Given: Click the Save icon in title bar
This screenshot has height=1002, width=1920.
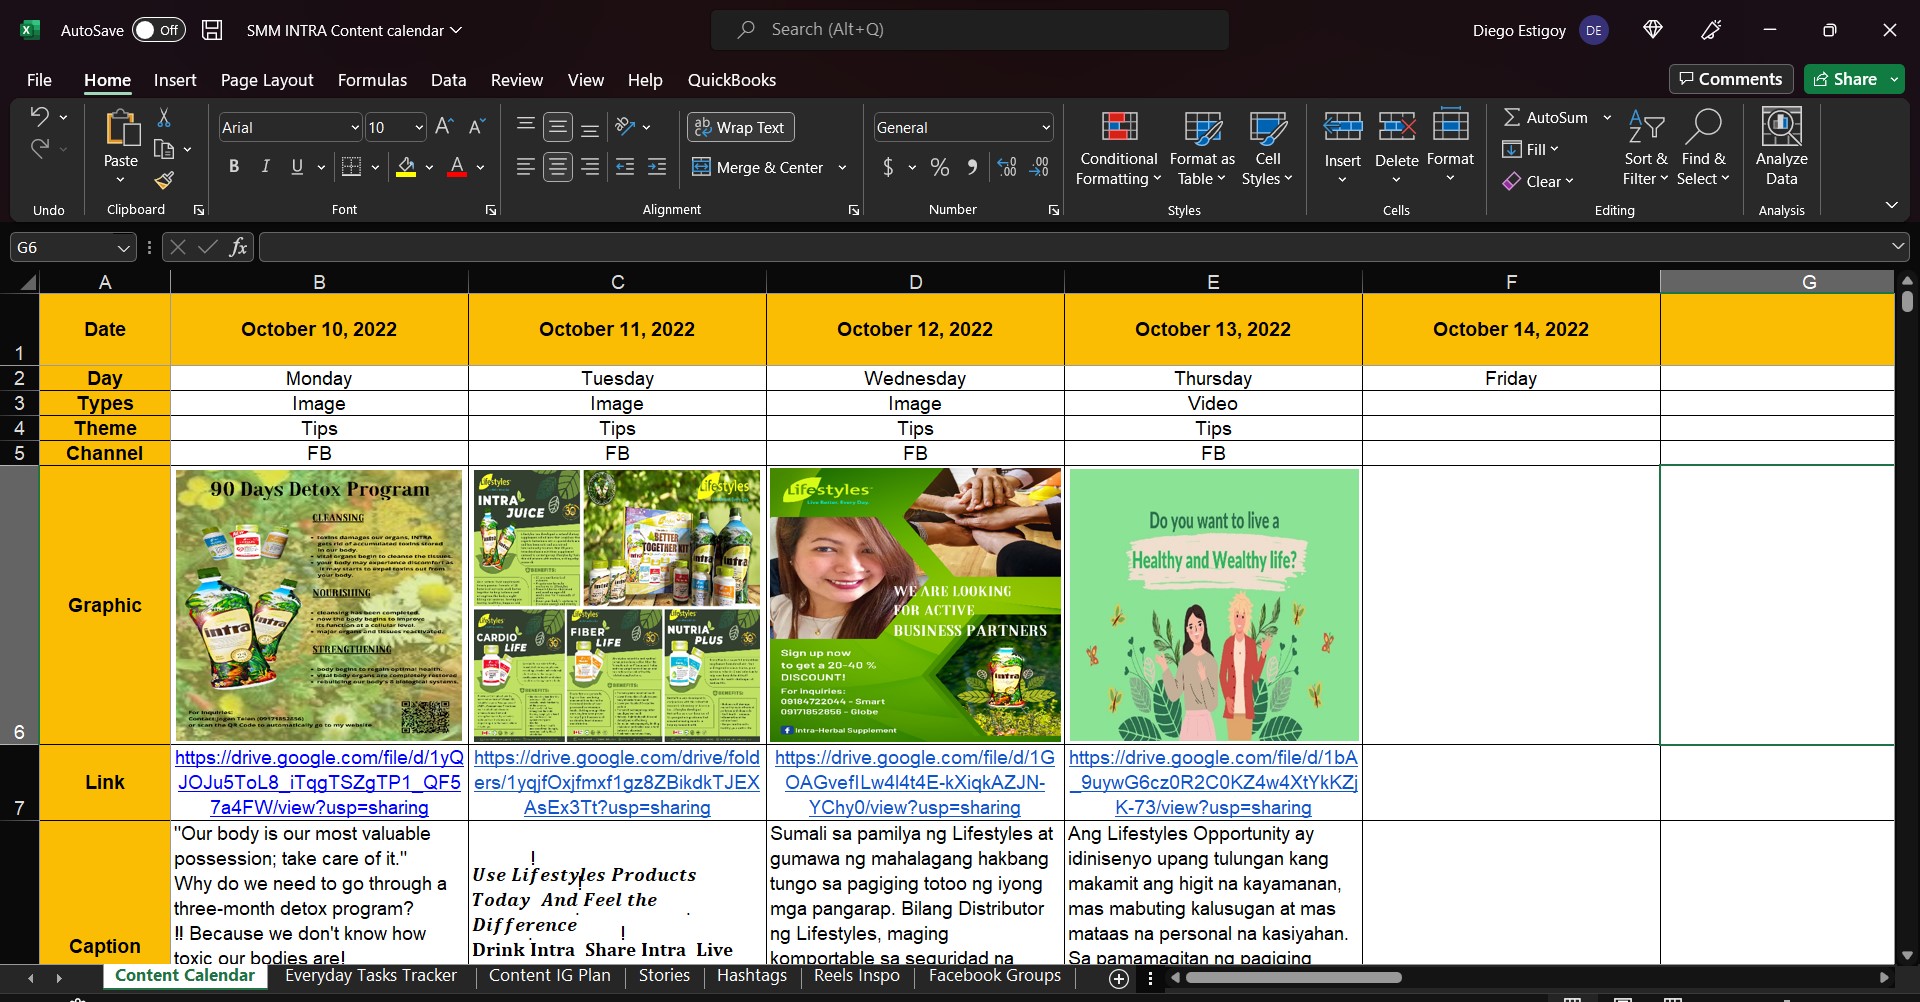Looking at the screenshot, I should pos(212,30).
